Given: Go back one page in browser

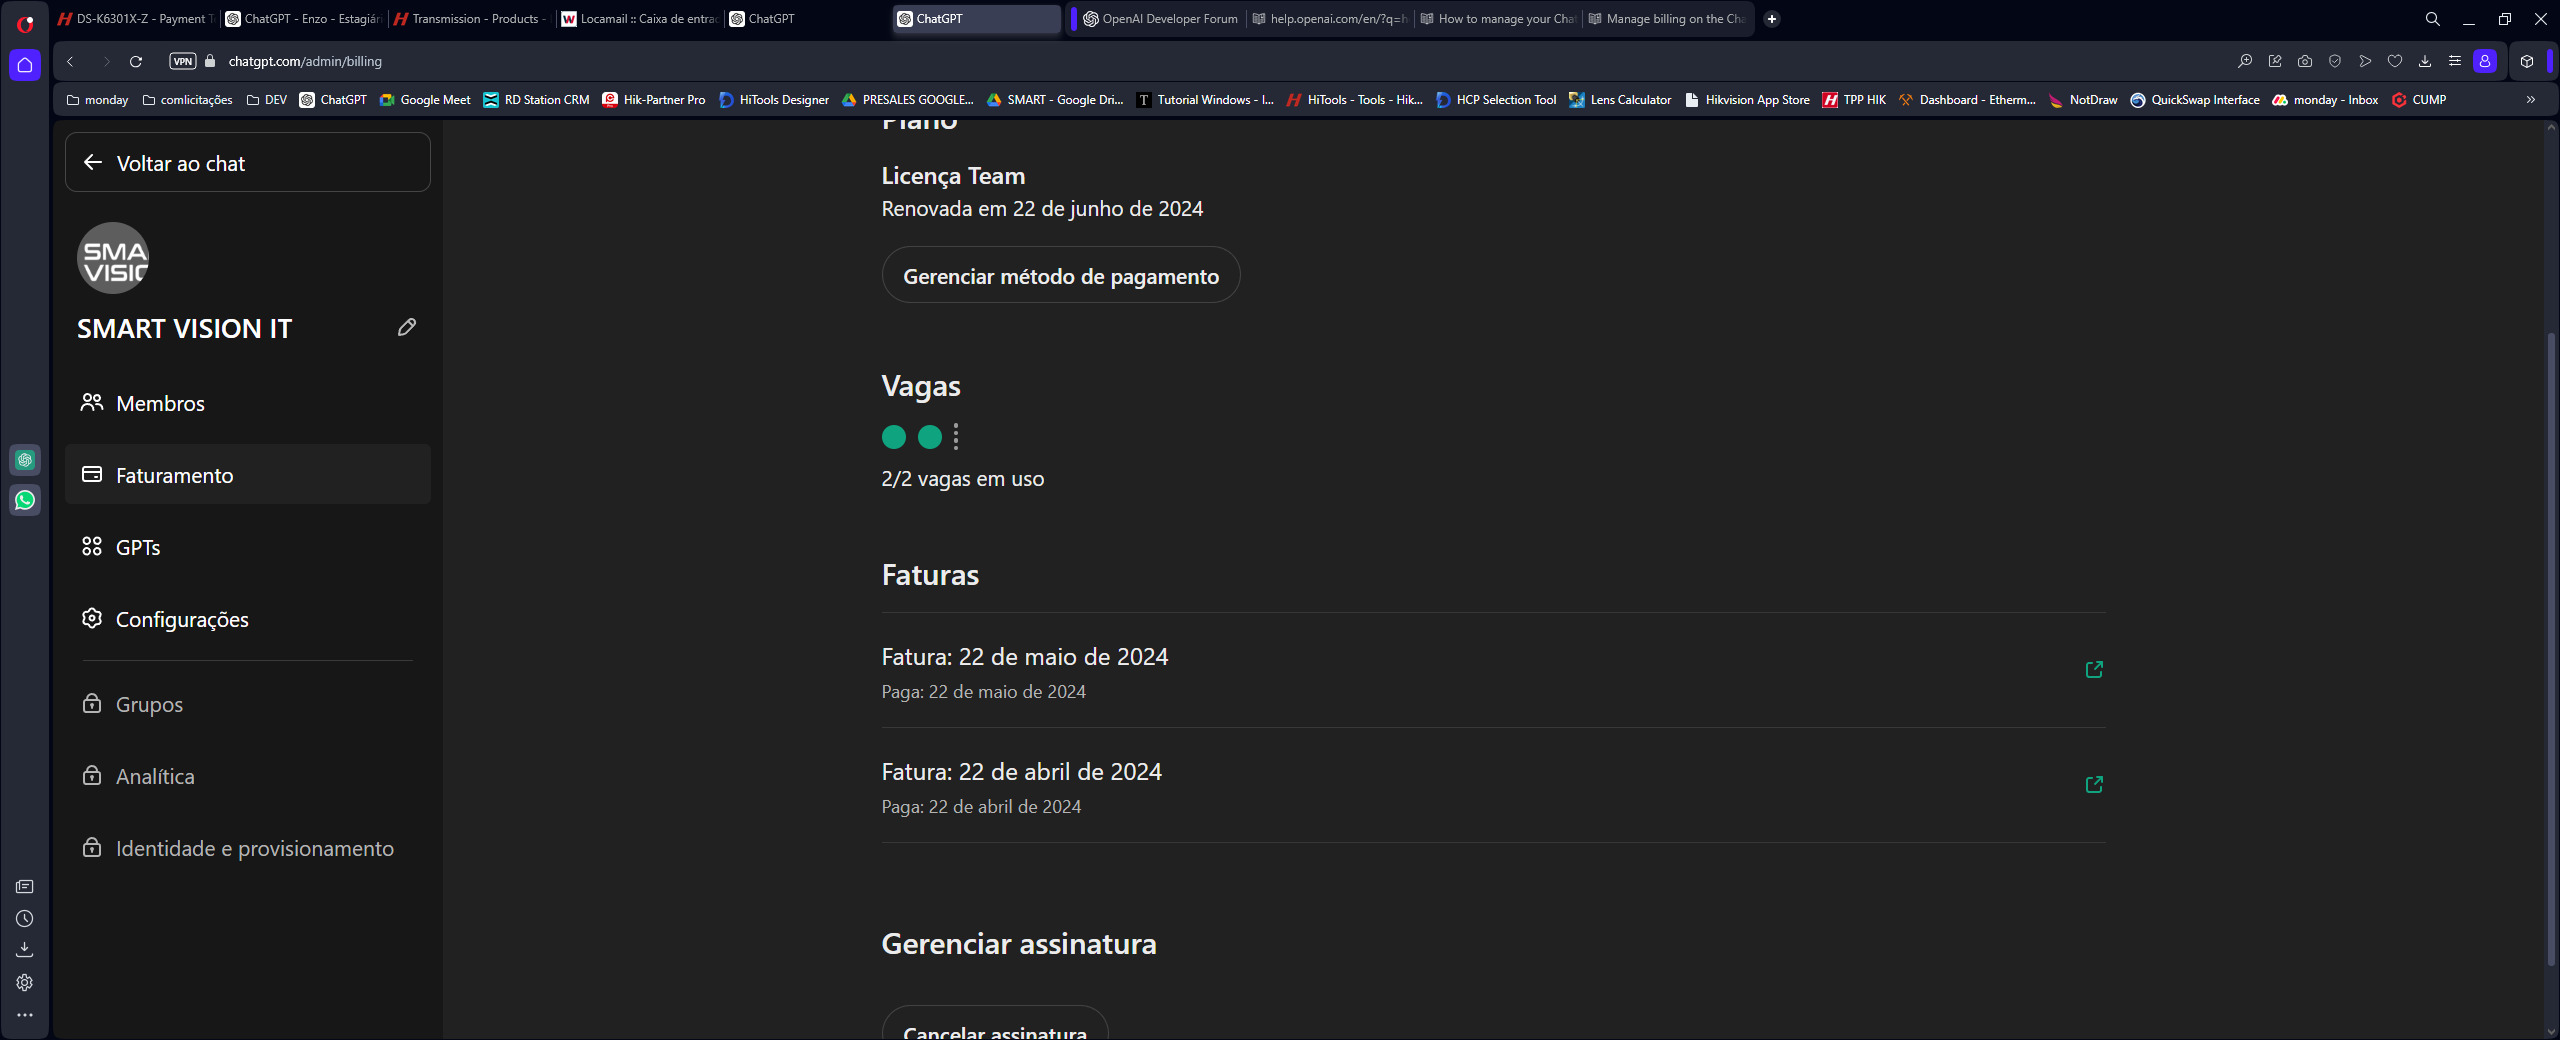Looking at the screenshot, I should (x=71, y=61).
